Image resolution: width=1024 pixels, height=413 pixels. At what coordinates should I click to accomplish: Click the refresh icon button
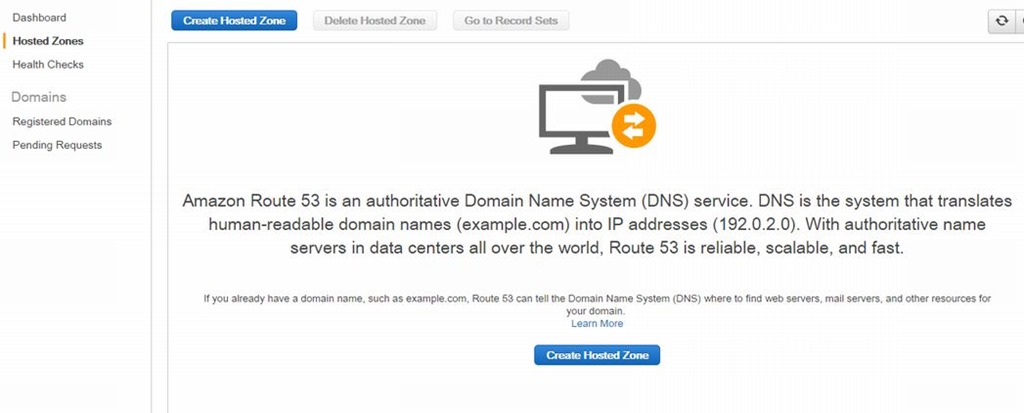(1001, 21)
